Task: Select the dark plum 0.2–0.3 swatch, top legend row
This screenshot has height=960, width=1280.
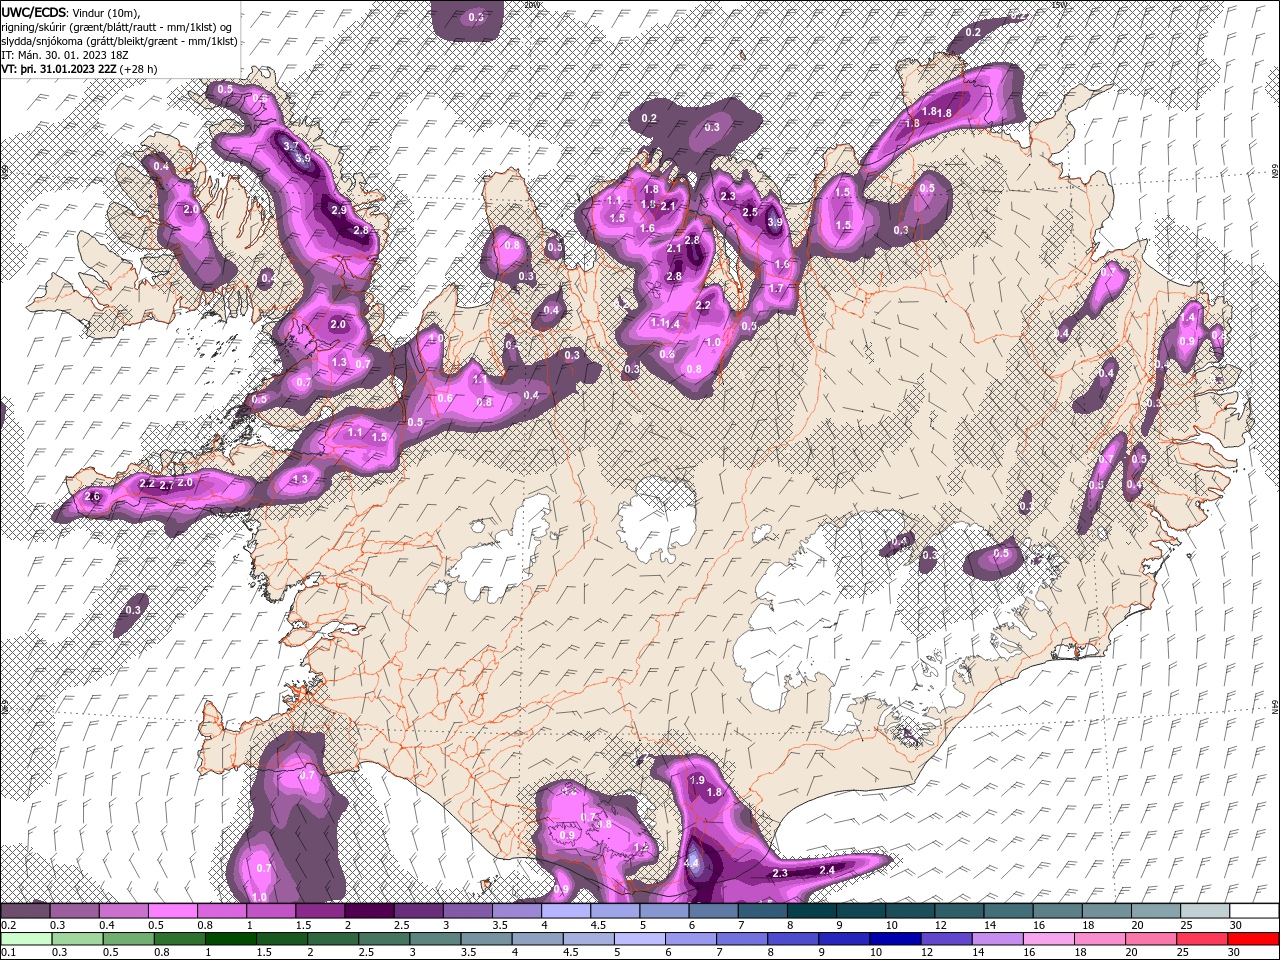Action: click(25, 911)
